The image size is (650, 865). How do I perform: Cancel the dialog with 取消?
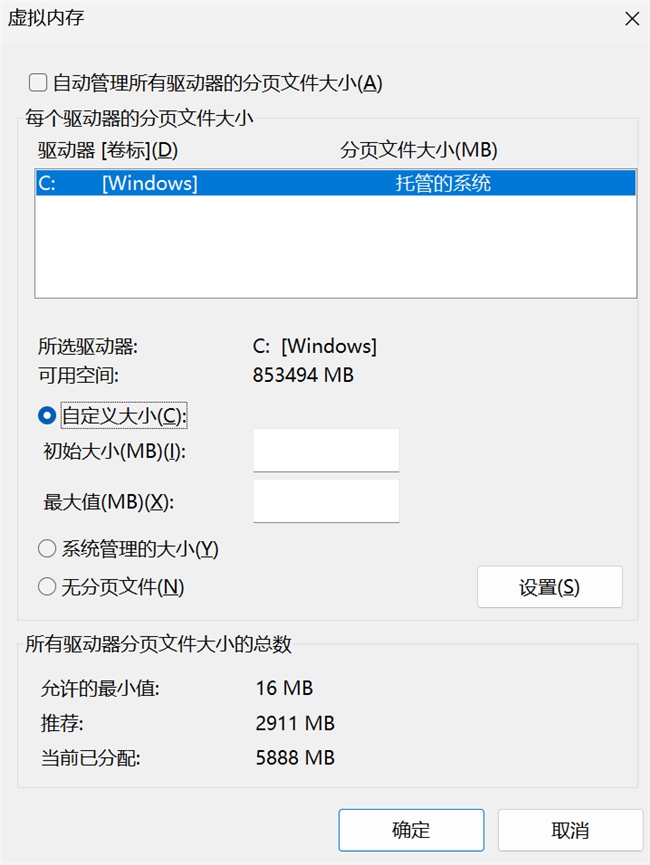[x=570, y=830]
